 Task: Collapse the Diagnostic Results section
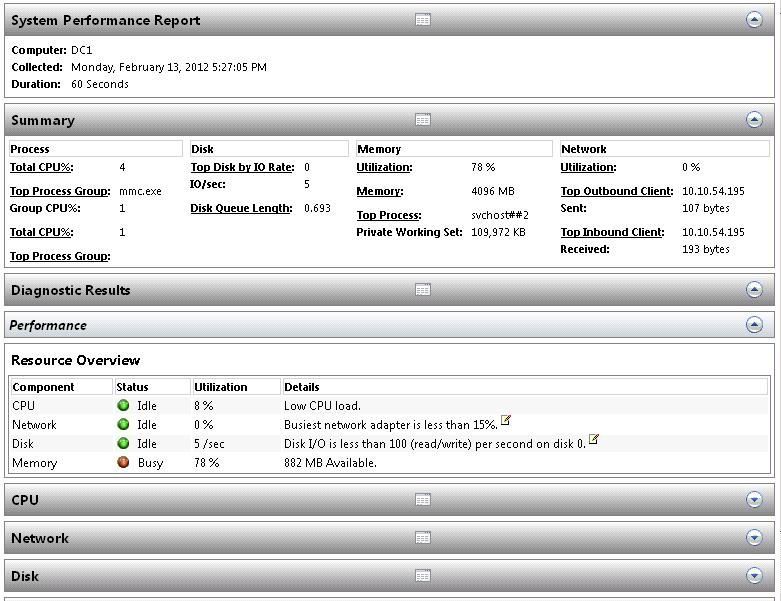click(x=754, y=289)
